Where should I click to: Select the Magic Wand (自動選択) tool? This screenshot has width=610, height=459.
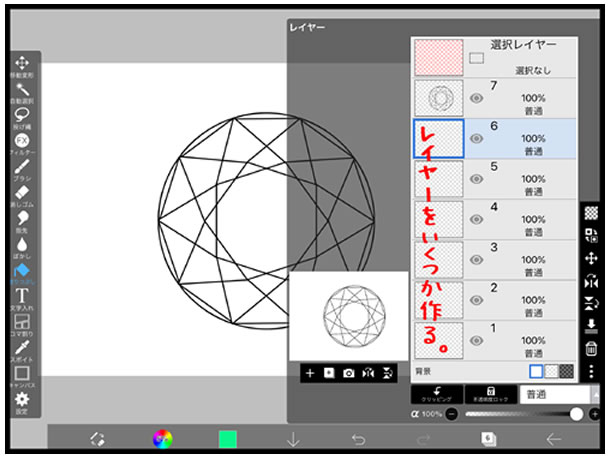[22, 90]
